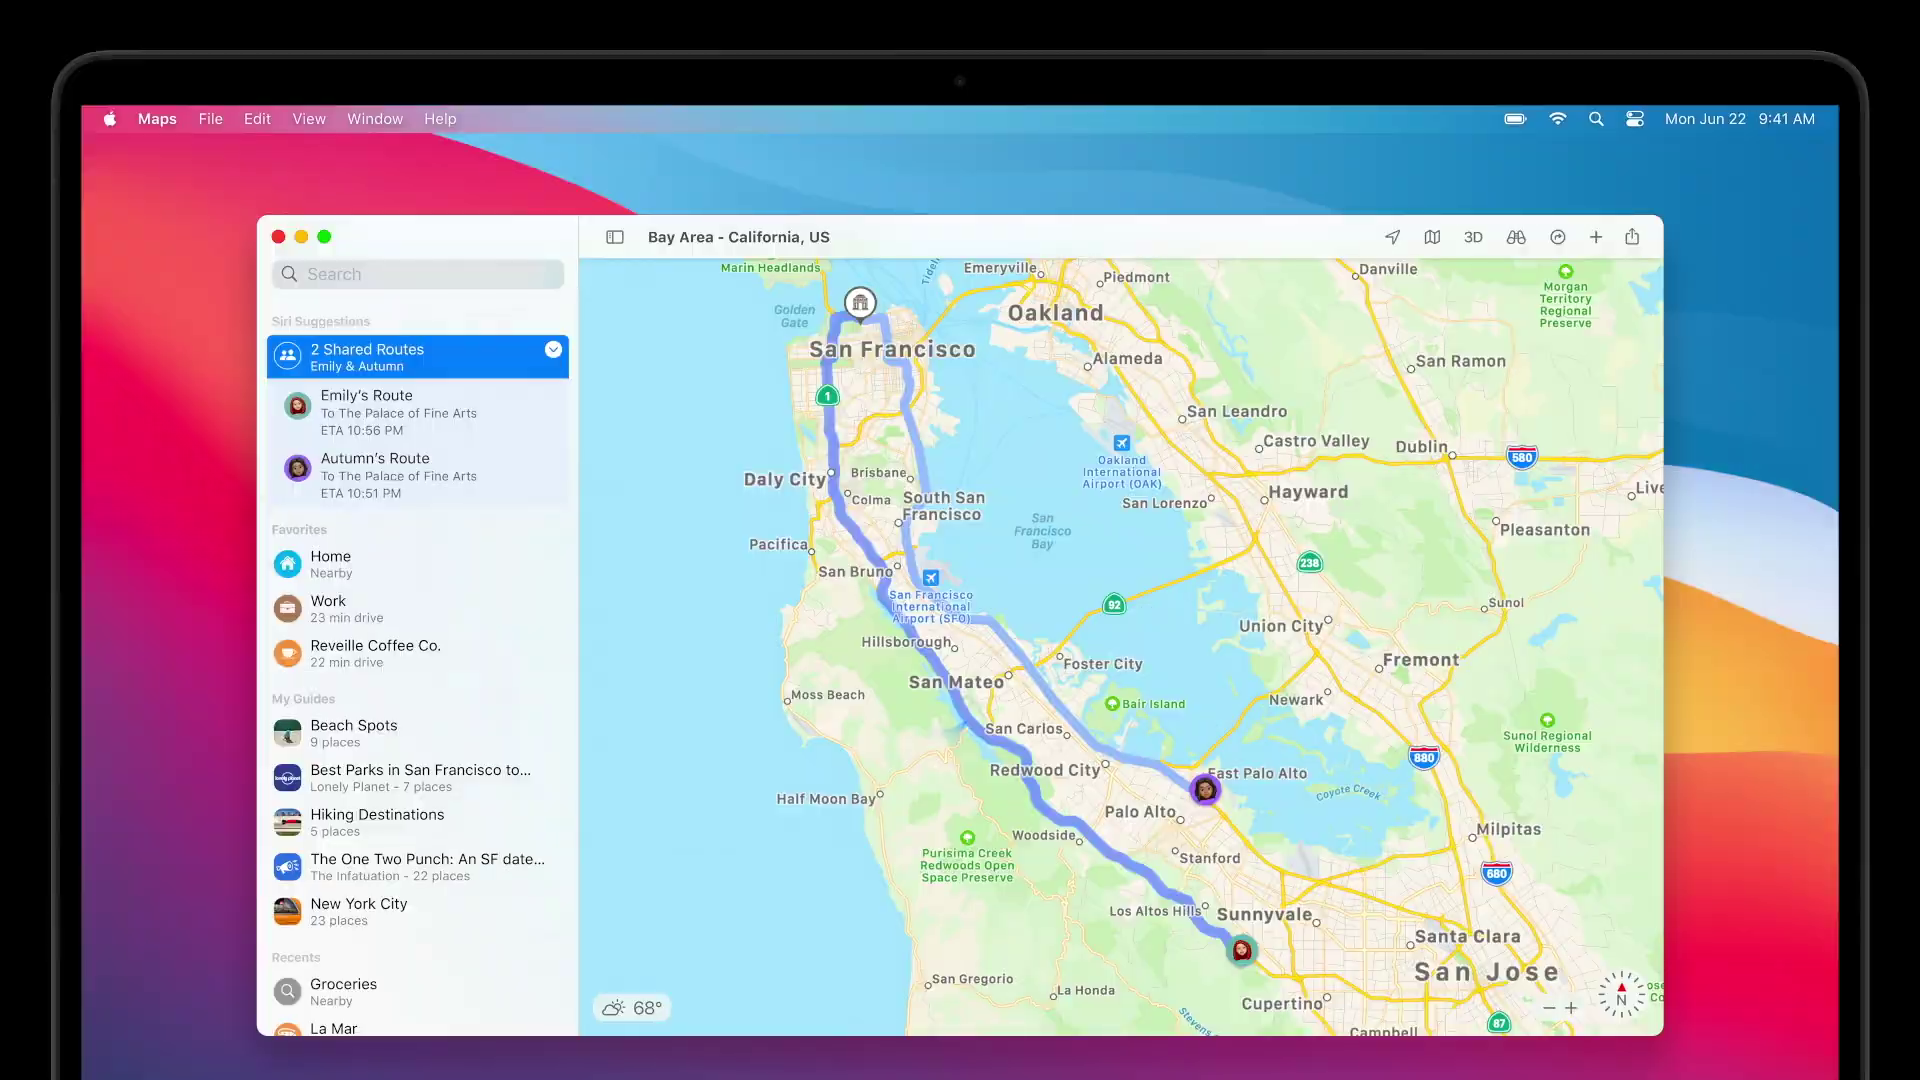Open the File menu
The height and width of the screenshot is (1080, 1920).
pyautogui.click(x=210, y=119)
